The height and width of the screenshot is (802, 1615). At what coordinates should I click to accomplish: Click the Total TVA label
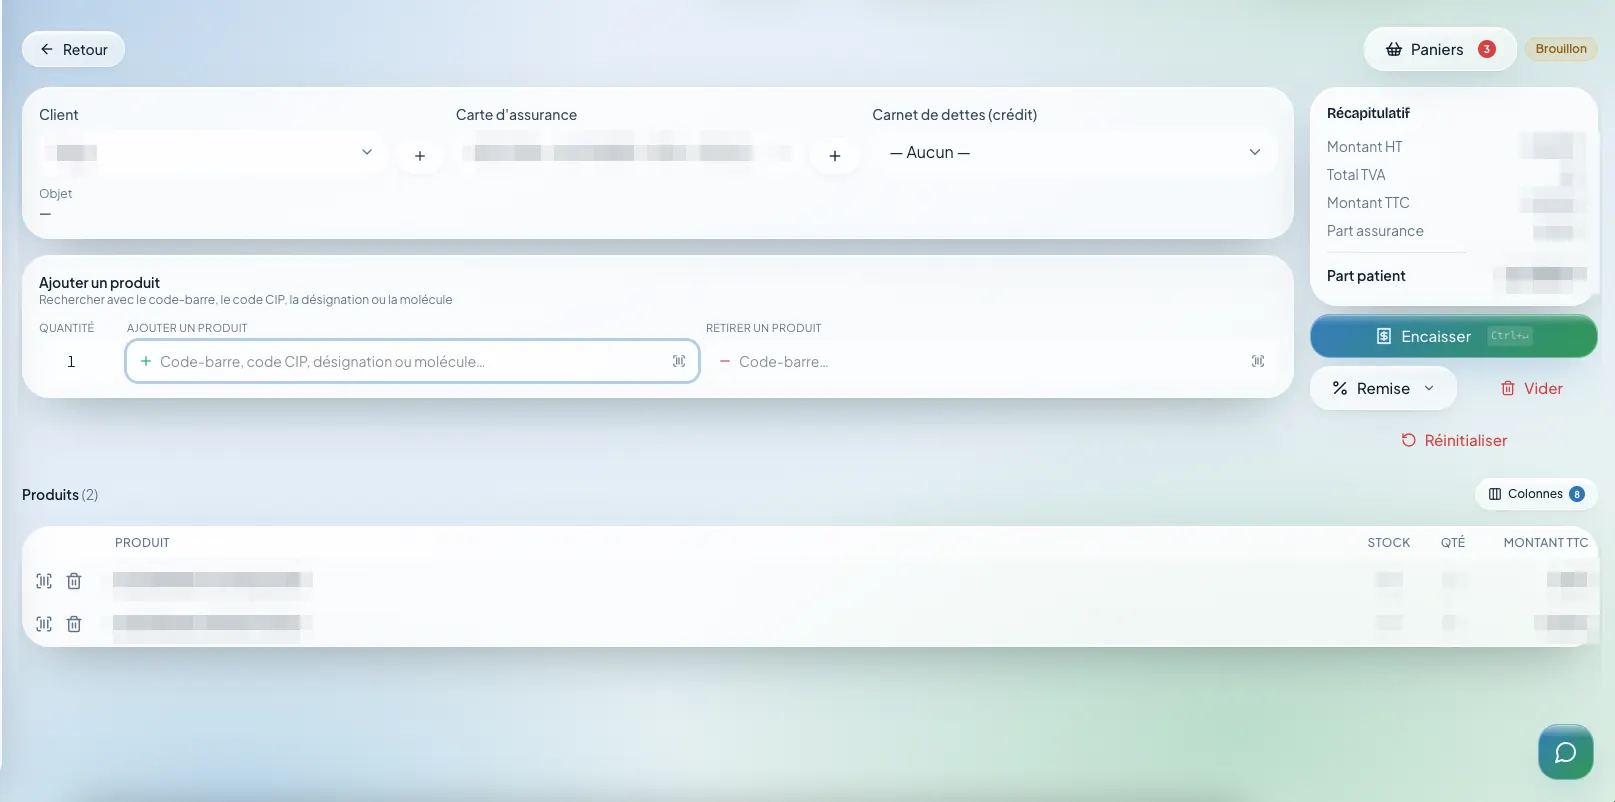[x=1356, y=175]
